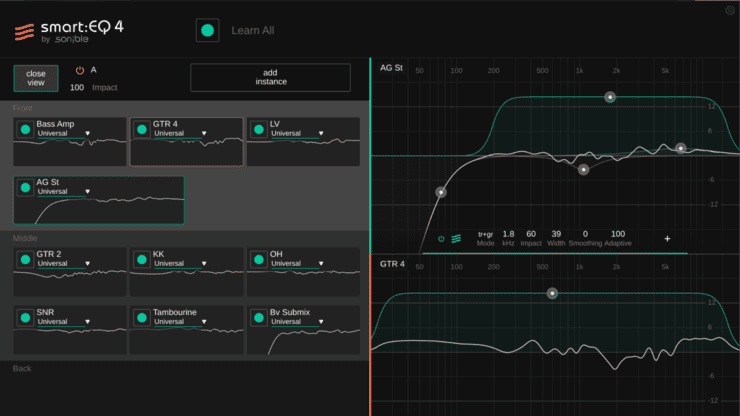Click the AG St filter power icon
The image size is (740, 416).
441,239
